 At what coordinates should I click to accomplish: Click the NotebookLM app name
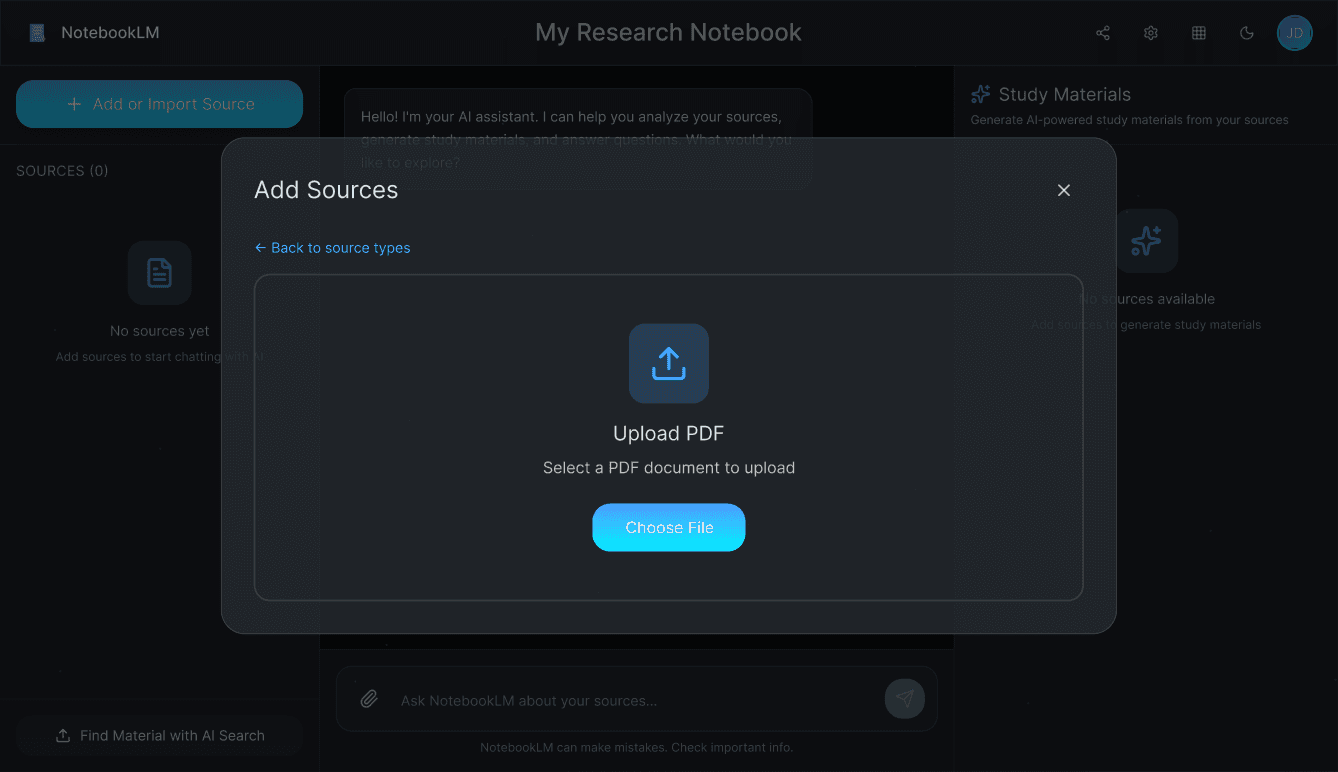tap(110, 33)
